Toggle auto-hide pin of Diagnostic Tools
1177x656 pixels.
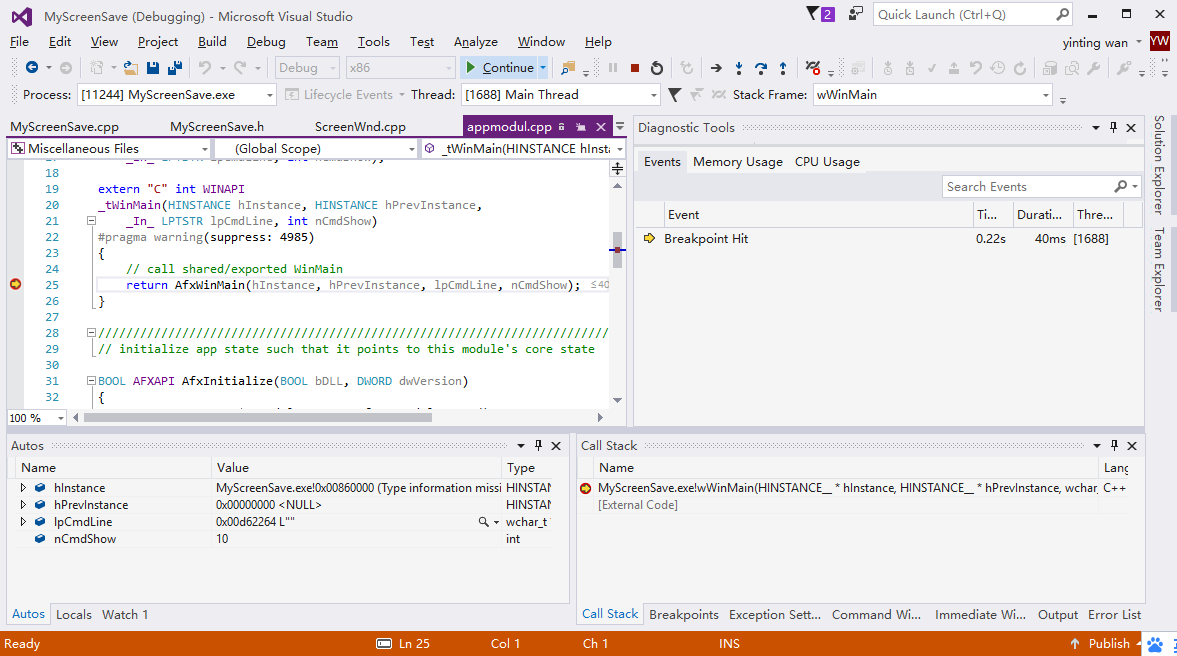coord(1113,128)
